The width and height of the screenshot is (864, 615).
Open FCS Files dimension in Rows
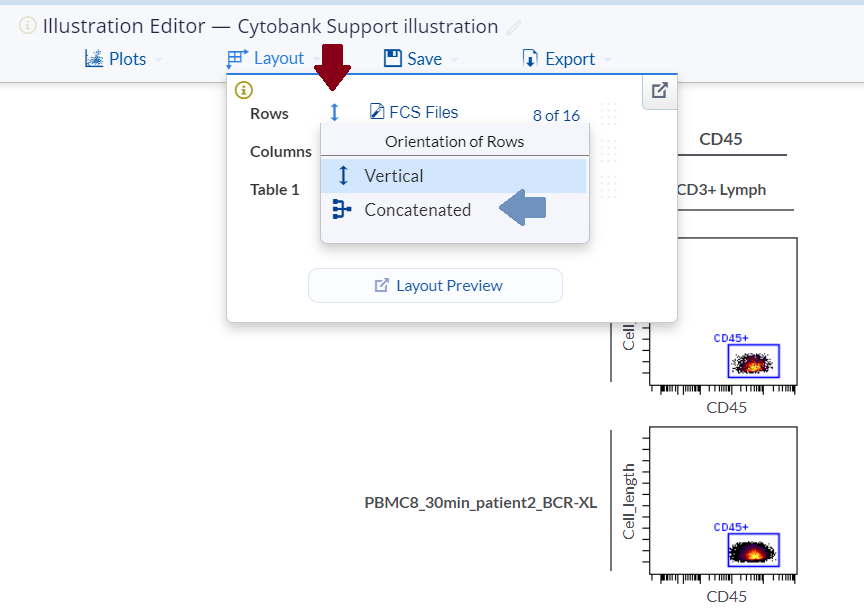pos(414,113)
